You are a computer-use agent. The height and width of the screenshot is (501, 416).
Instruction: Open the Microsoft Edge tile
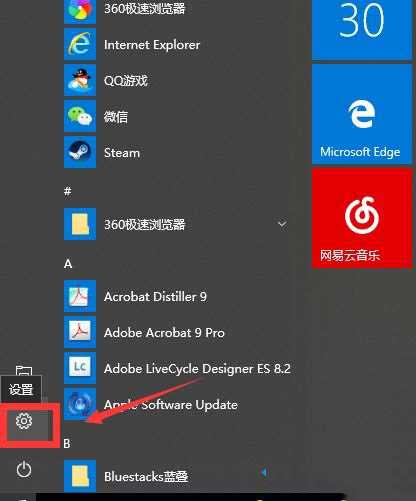pyautogui.click(x=362, y=114)
